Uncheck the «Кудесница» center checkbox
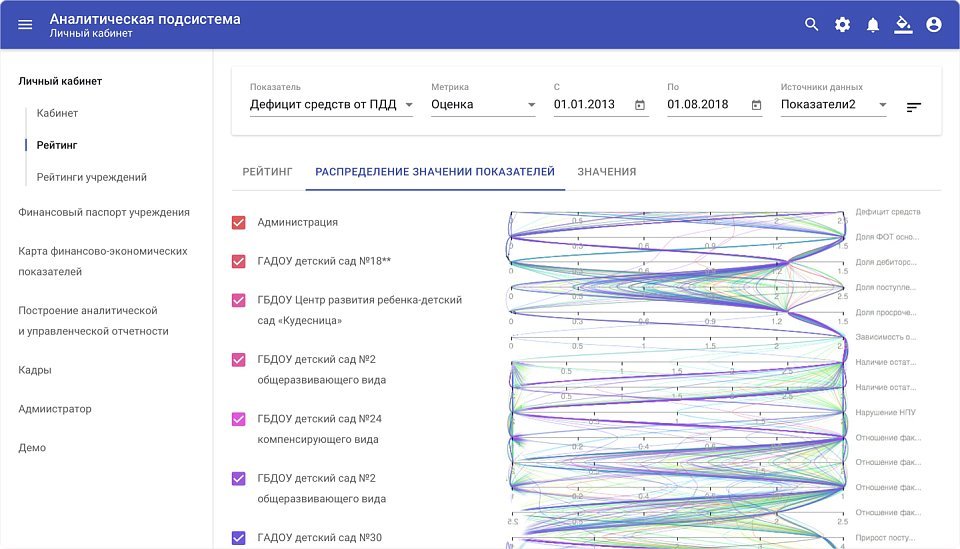960x549 pixels. [x=239, y=300]
